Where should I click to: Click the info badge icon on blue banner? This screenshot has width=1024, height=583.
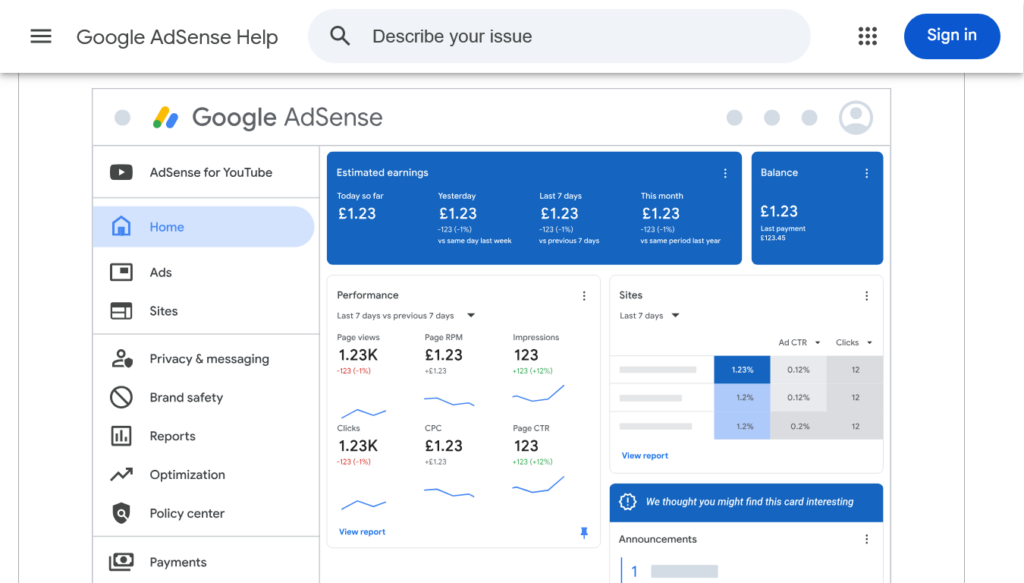pos(628,501)
